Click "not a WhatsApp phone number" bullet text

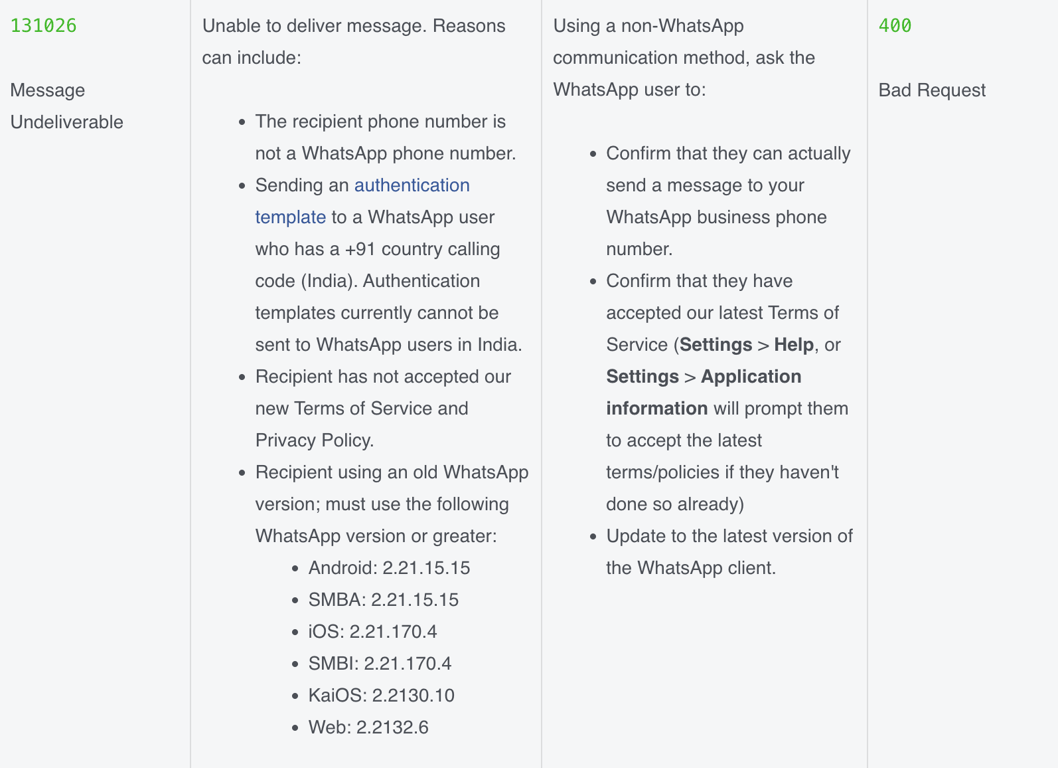(x=385, y=154)
